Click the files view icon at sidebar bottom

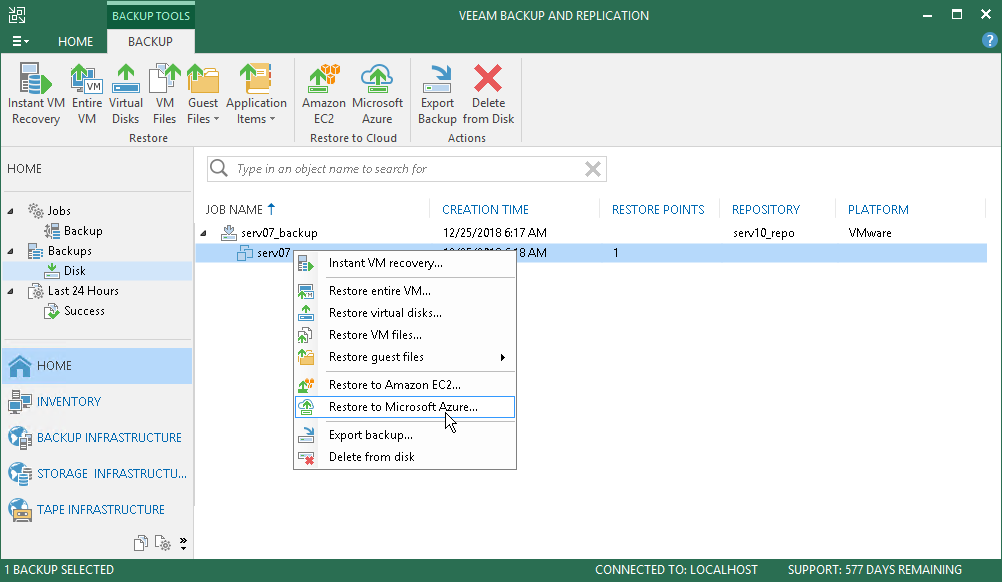point(141,543)
